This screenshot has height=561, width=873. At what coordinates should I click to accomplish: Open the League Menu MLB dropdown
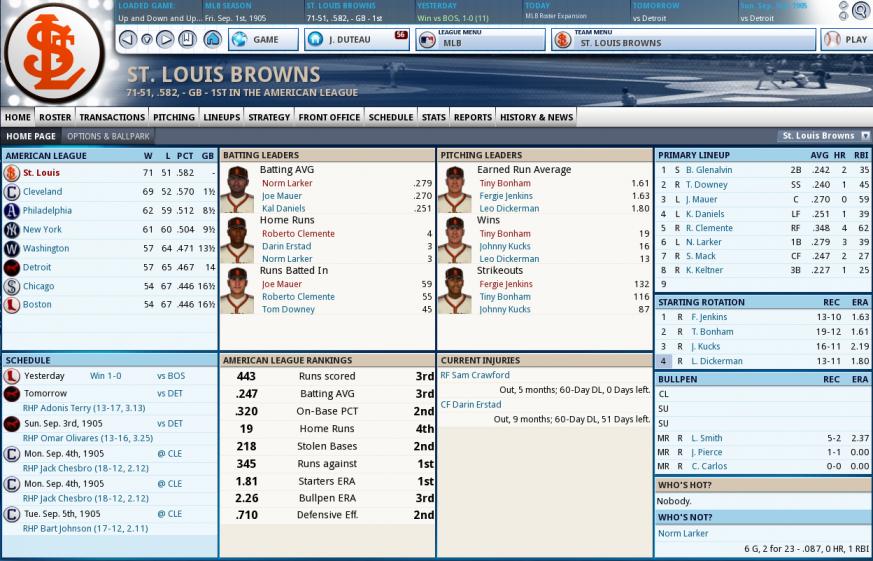(479, 40)
